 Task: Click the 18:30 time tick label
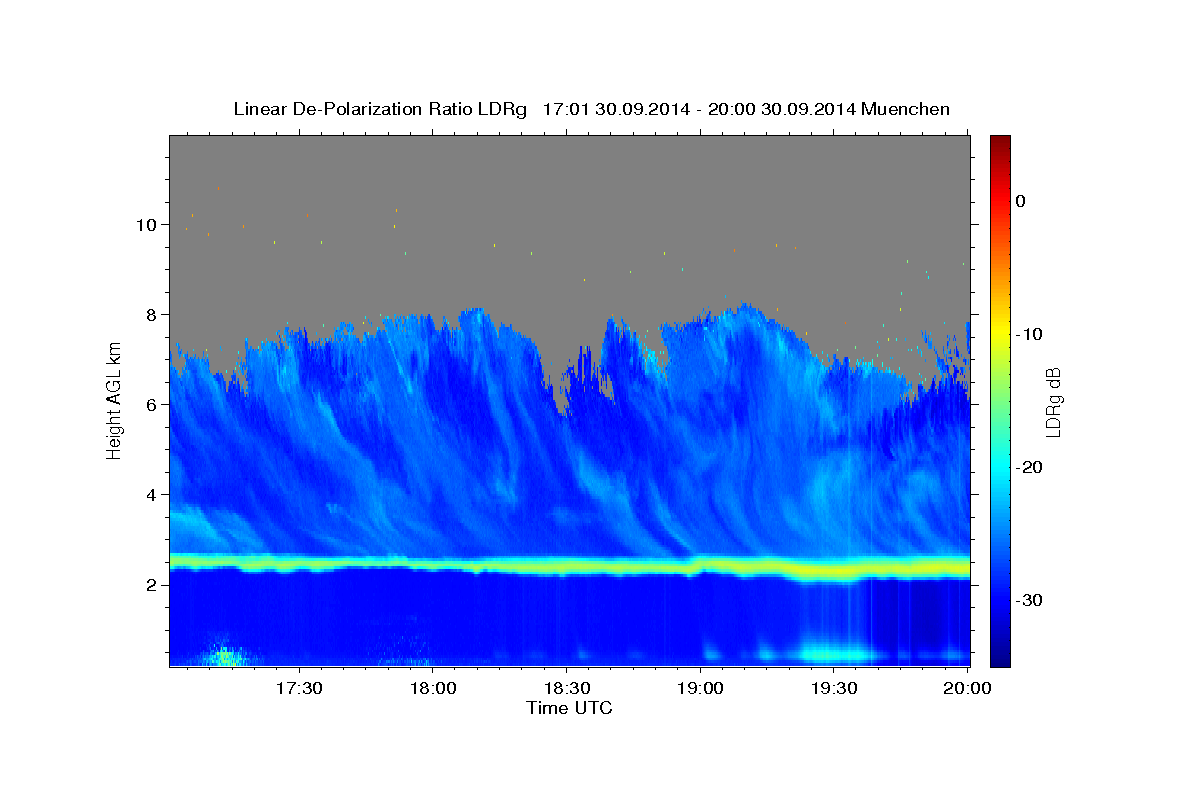pos(567,688)
